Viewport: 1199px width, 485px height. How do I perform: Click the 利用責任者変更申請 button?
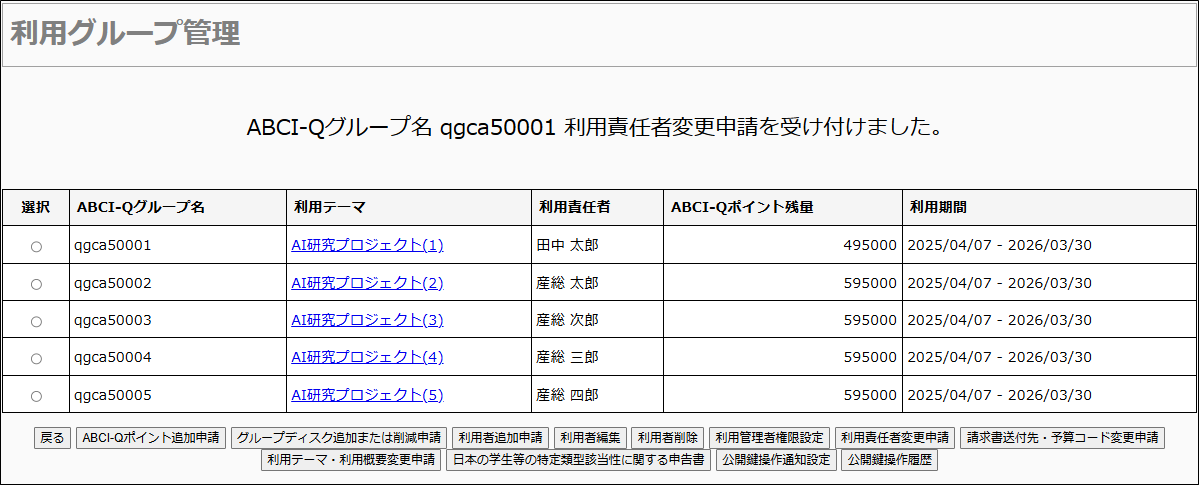pos(895,438)
